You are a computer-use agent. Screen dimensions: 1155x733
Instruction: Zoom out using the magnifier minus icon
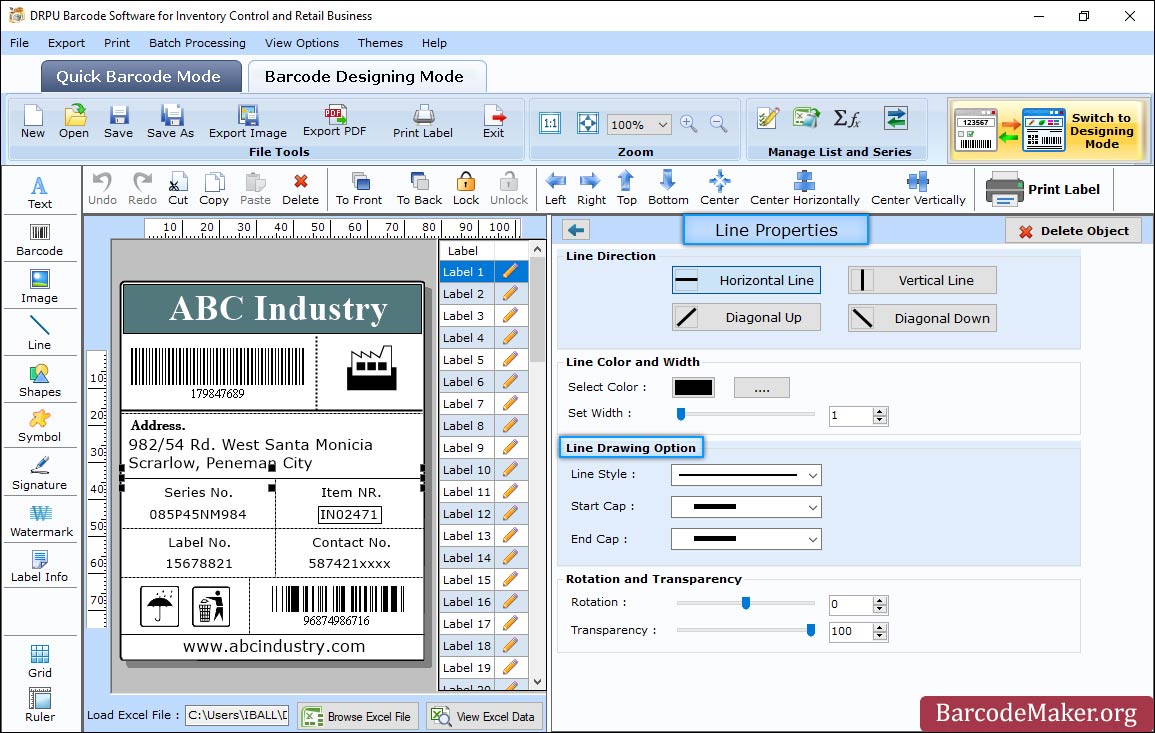click(x=719, y=124)
